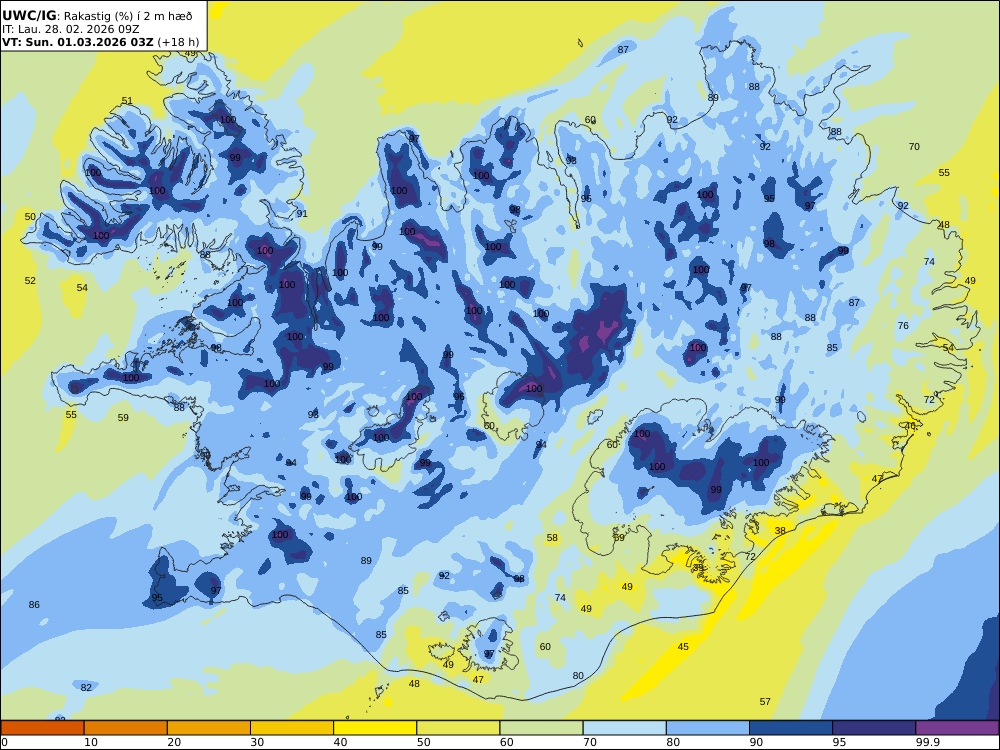Click the '45' humidity value on the map
The width and height of the screenshot is (1000, 750).
pyautogui.click(x=683, y=647)
